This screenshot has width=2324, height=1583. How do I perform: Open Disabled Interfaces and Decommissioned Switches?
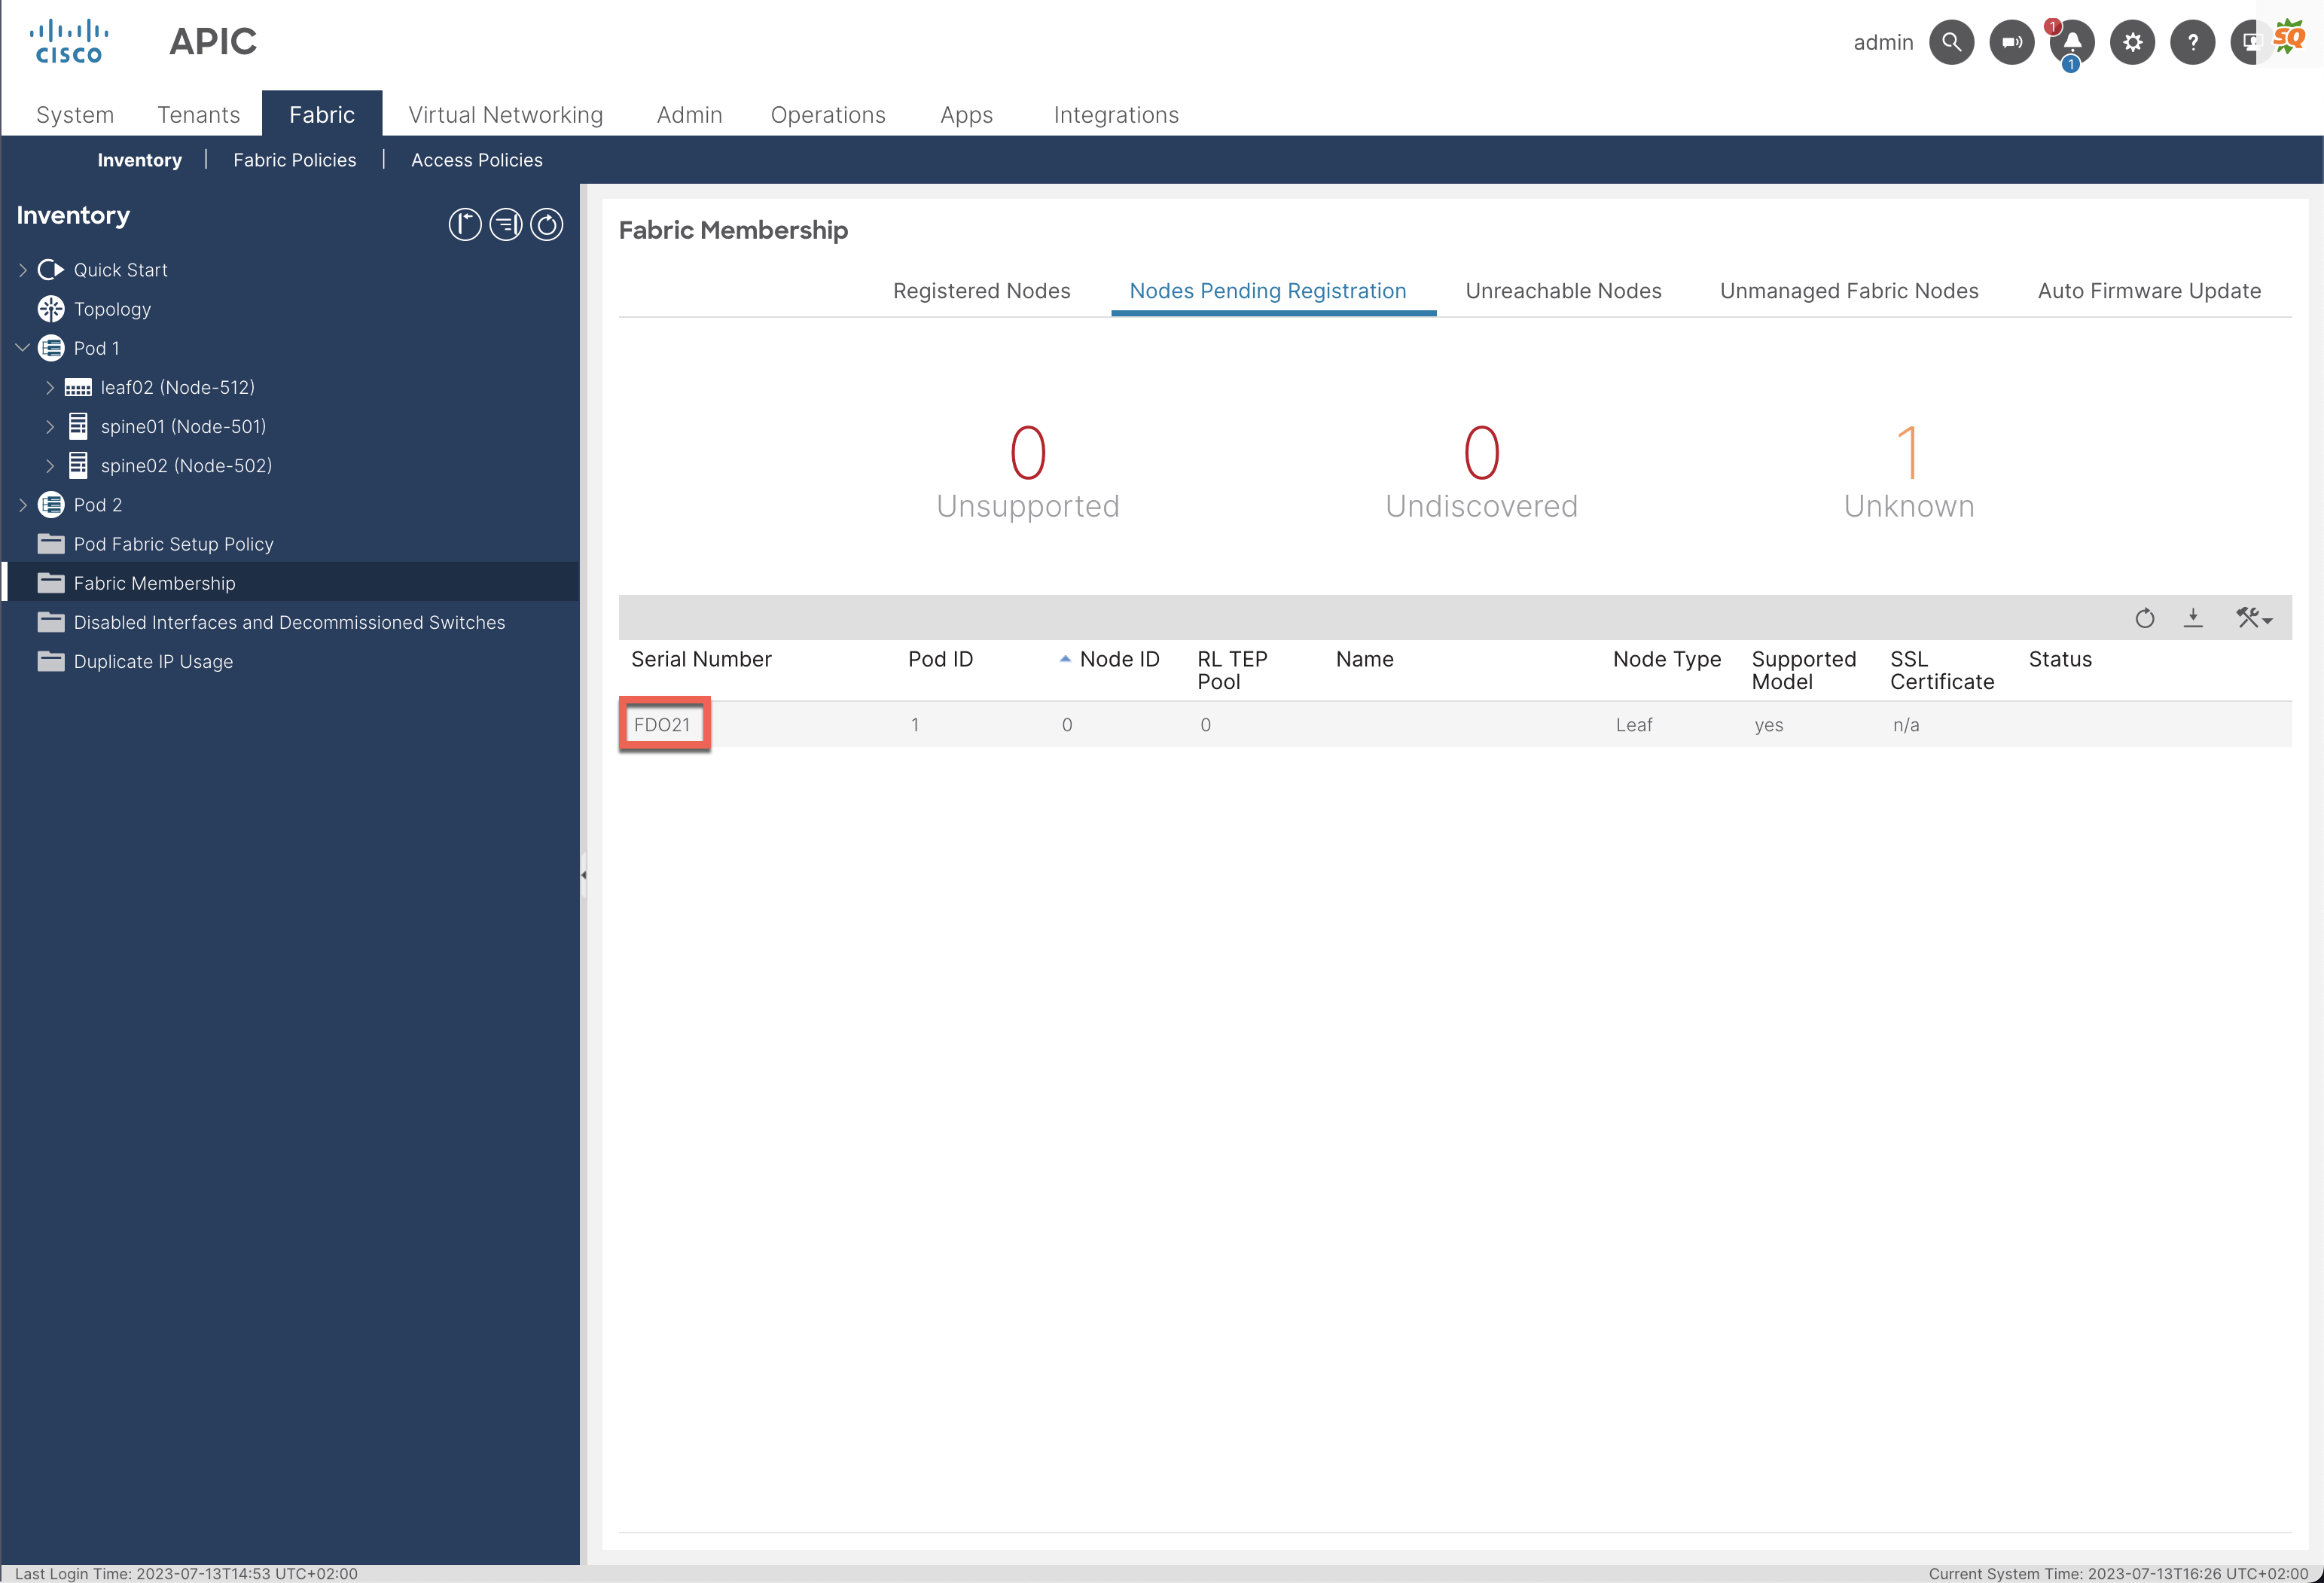click(x=288, y=622)
